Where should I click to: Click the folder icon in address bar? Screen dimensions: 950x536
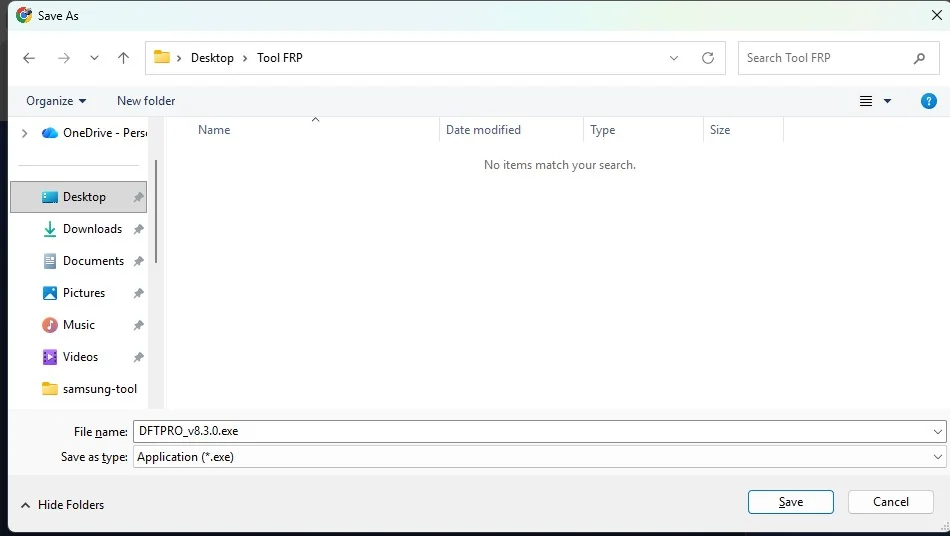click(162, 58)
